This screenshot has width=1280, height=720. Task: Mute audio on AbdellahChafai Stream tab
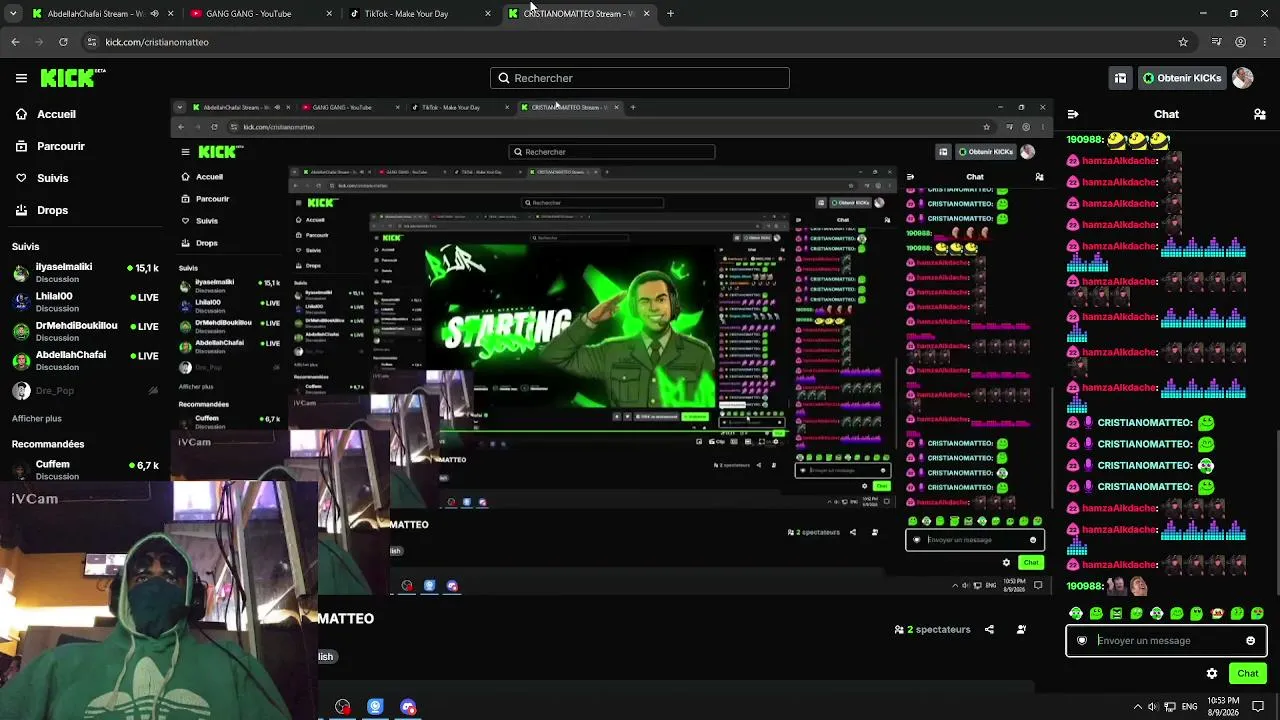(154, 14)
